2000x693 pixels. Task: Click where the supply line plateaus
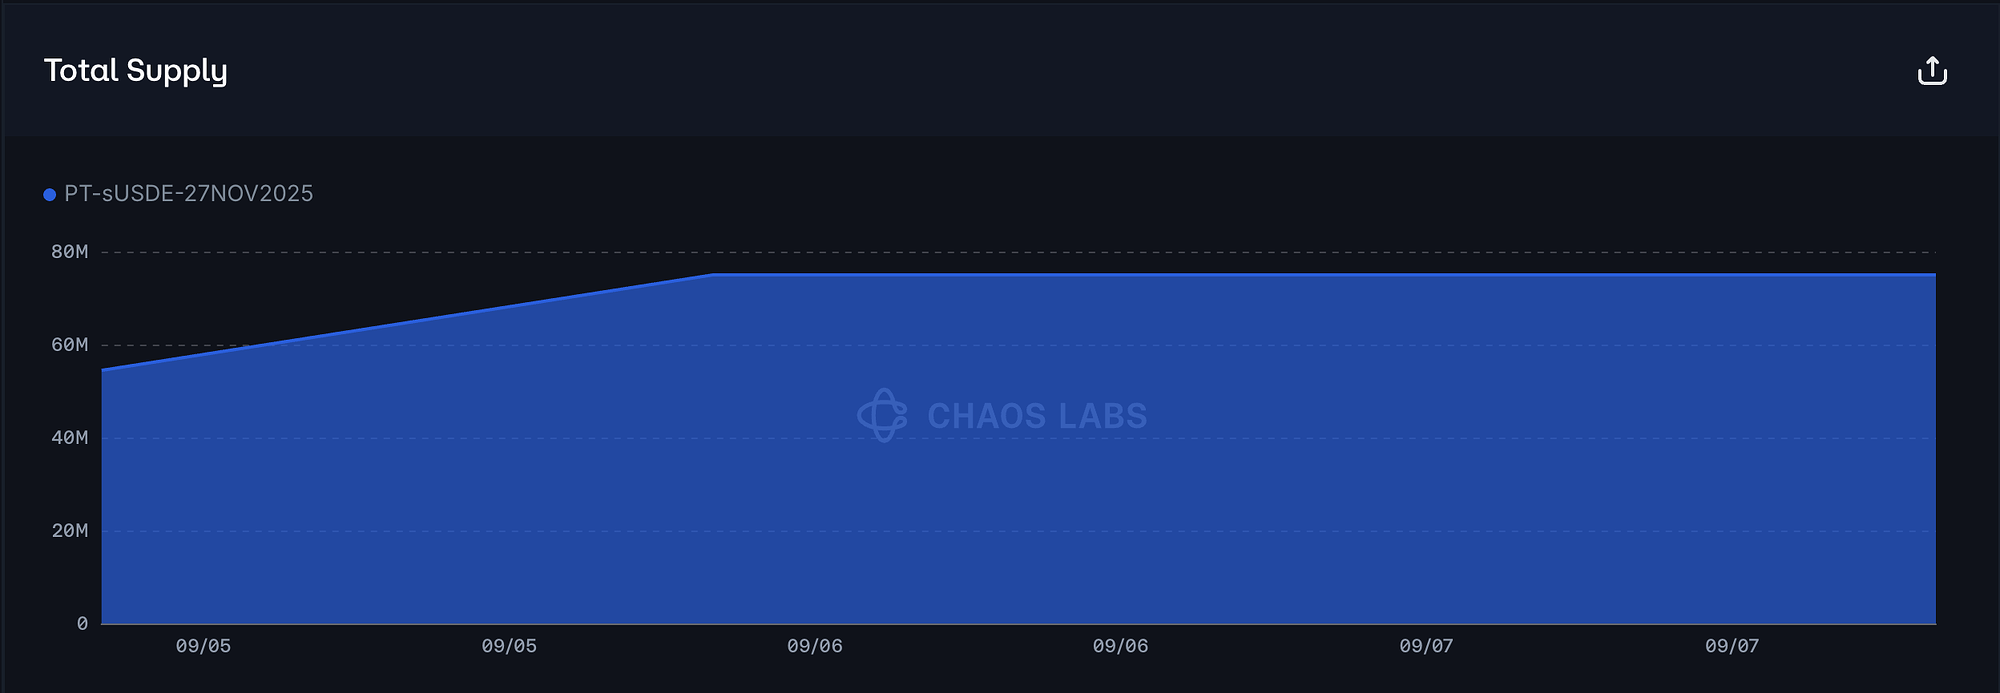click(x=712, y=274)
